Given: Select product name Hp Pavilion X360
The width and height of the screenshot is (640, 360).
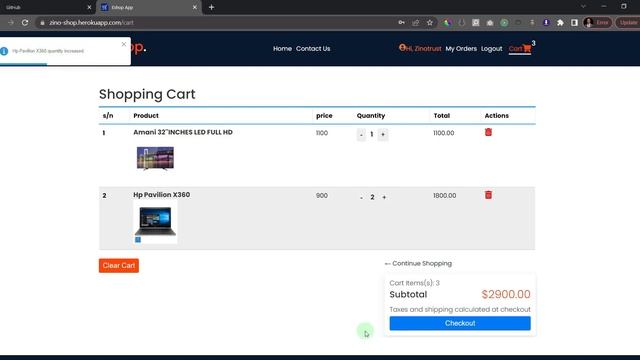Looking at the screenshot, I should [162, 195].
